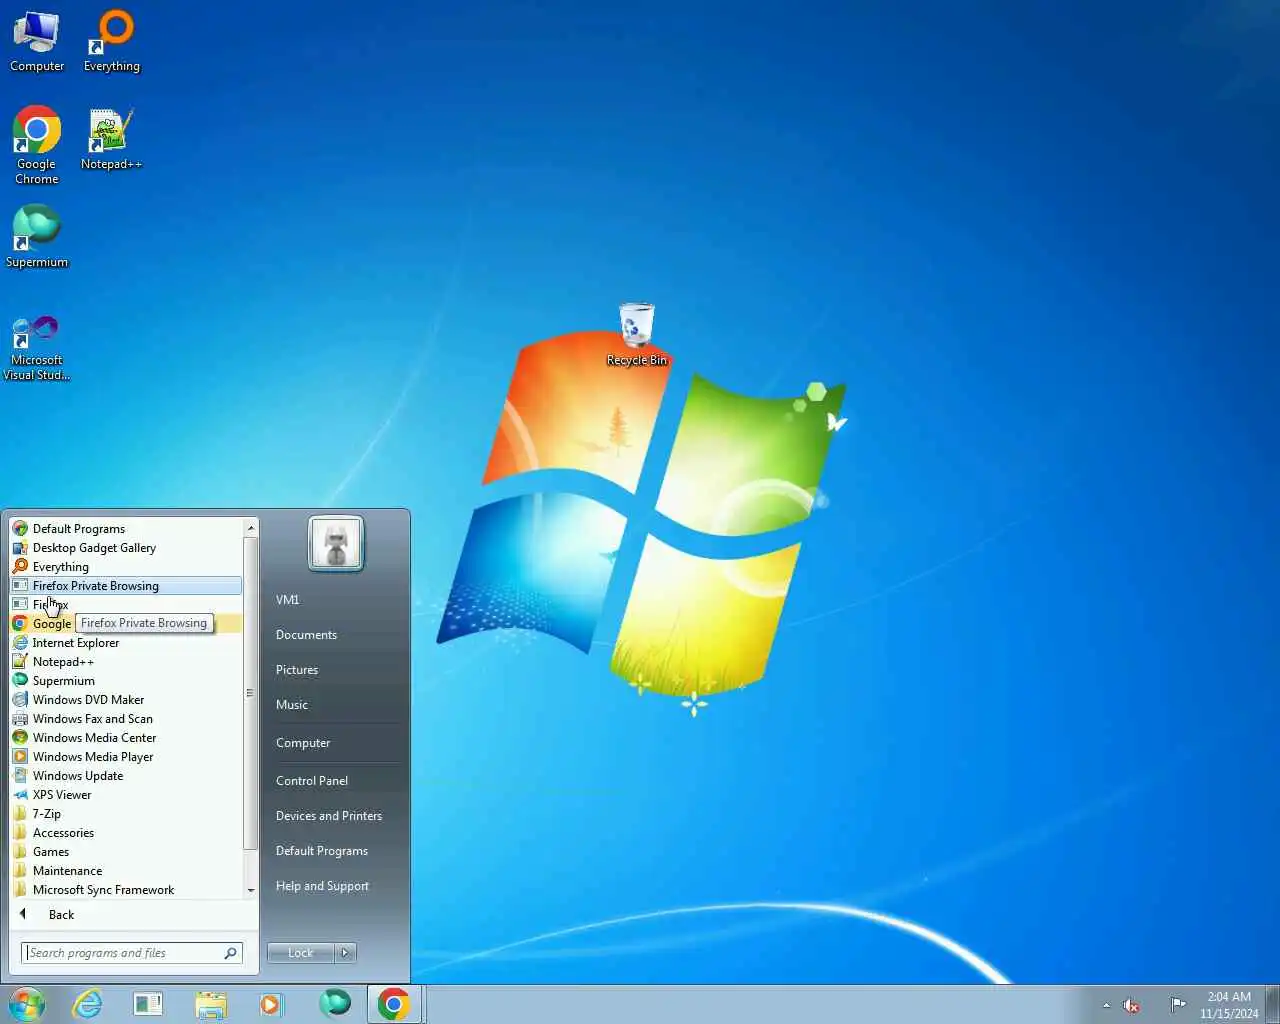Open the Everything desktop shortcut
1280x1024 pixels.
point(112,41)
